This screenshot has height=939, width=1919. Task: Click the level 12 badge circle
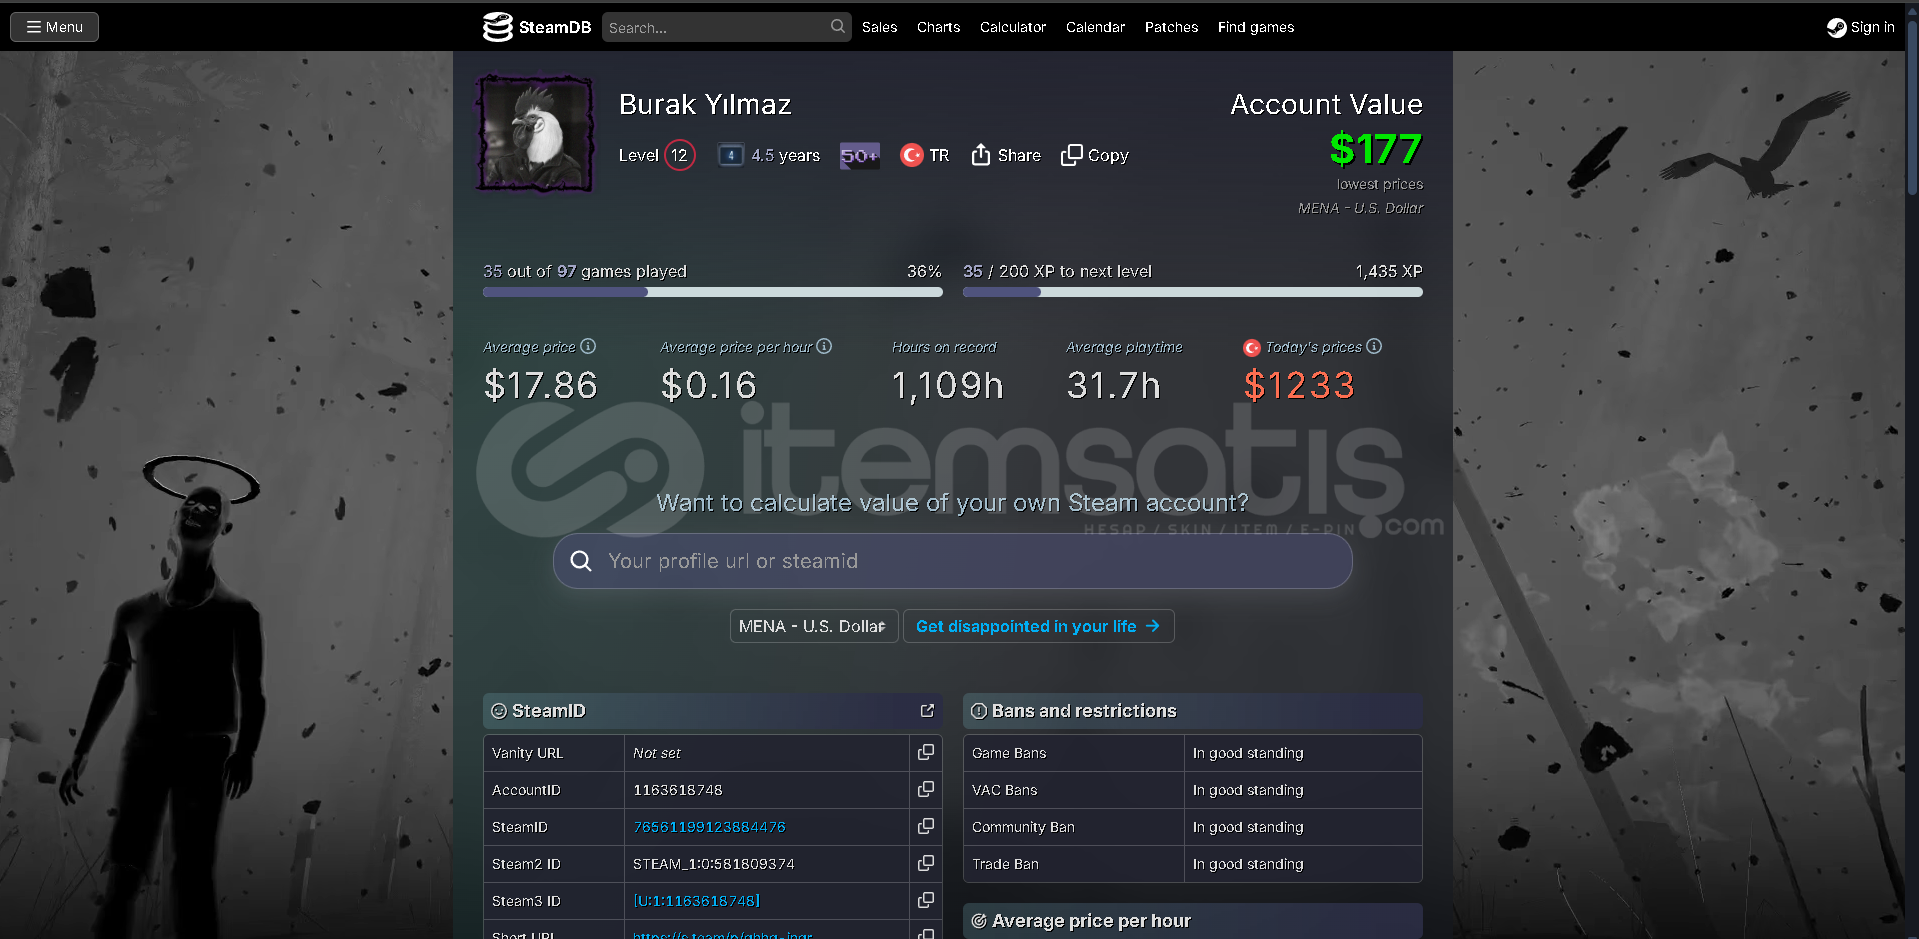click(x=679, y=155)
